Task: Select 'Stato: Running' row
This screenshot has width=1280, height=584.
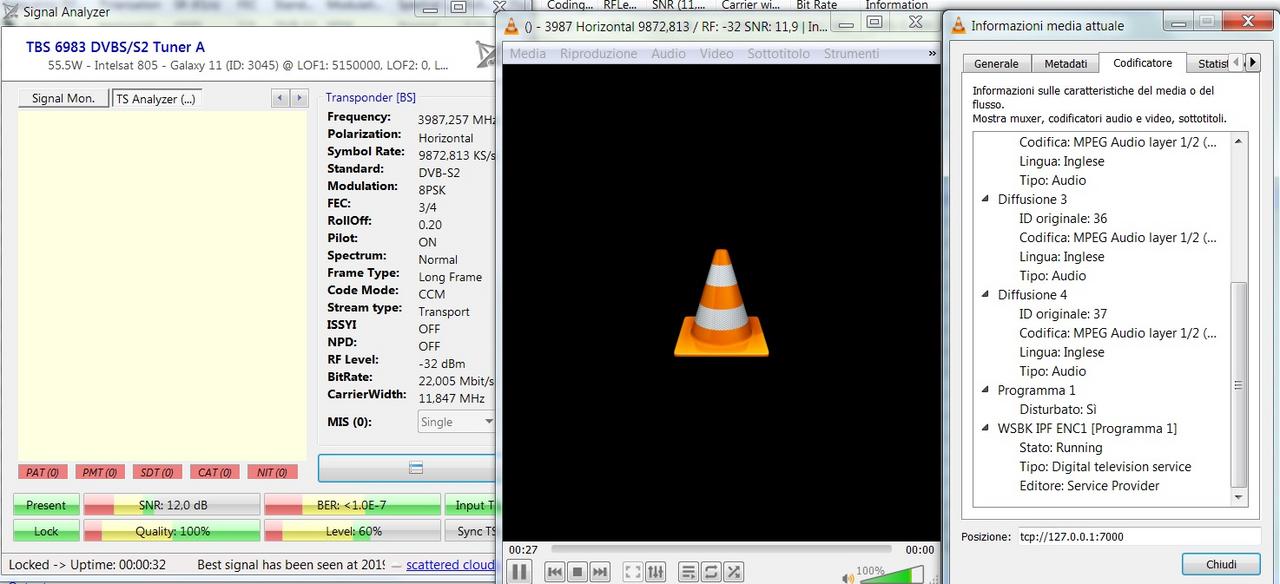Action: tap(1061, 448)
